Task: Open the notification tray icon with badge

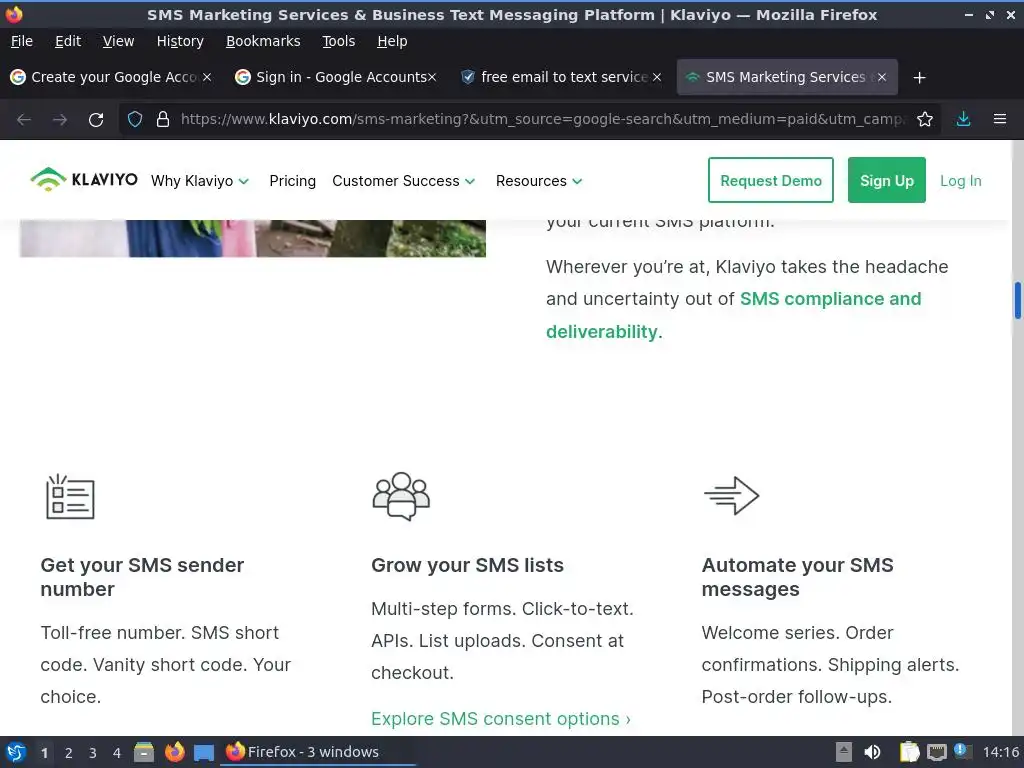Action: coord(962,751)
